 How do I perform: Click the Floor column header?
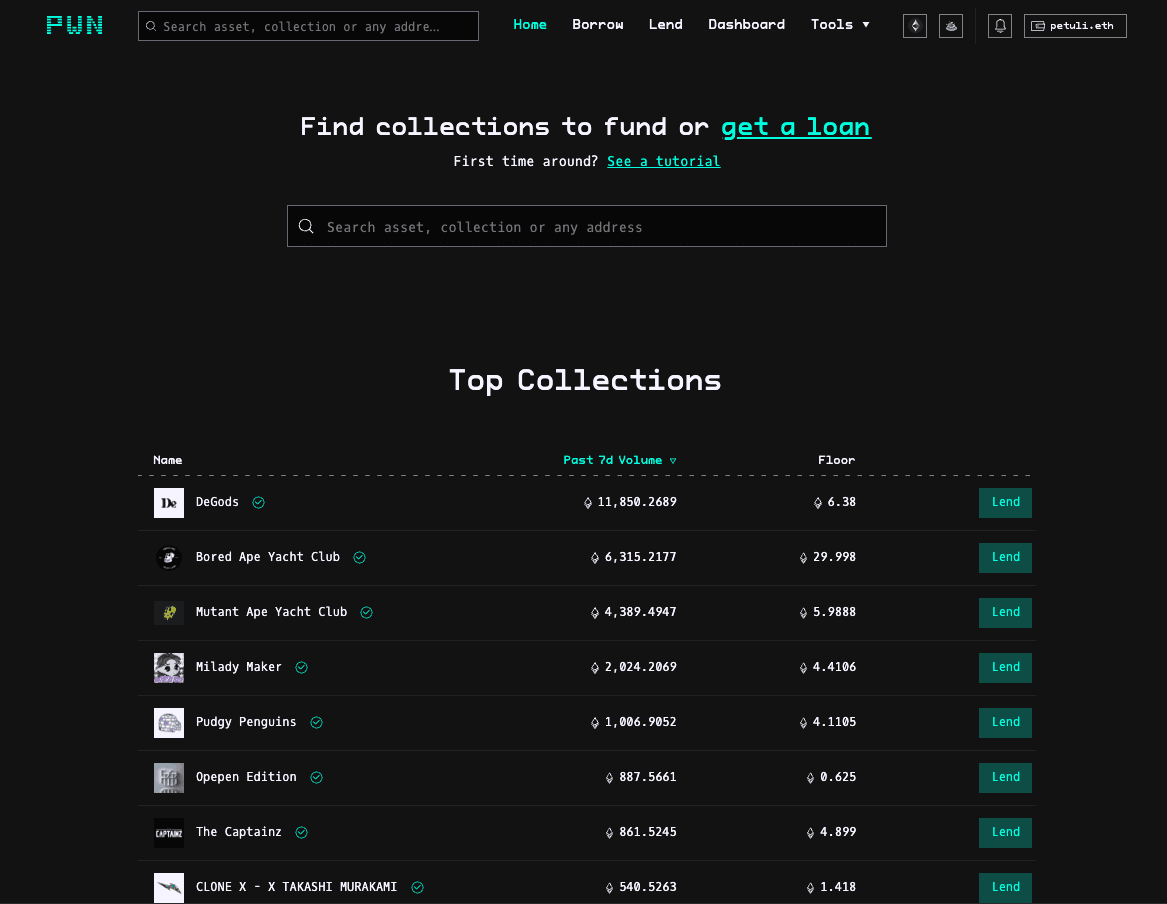click(837, 460)
